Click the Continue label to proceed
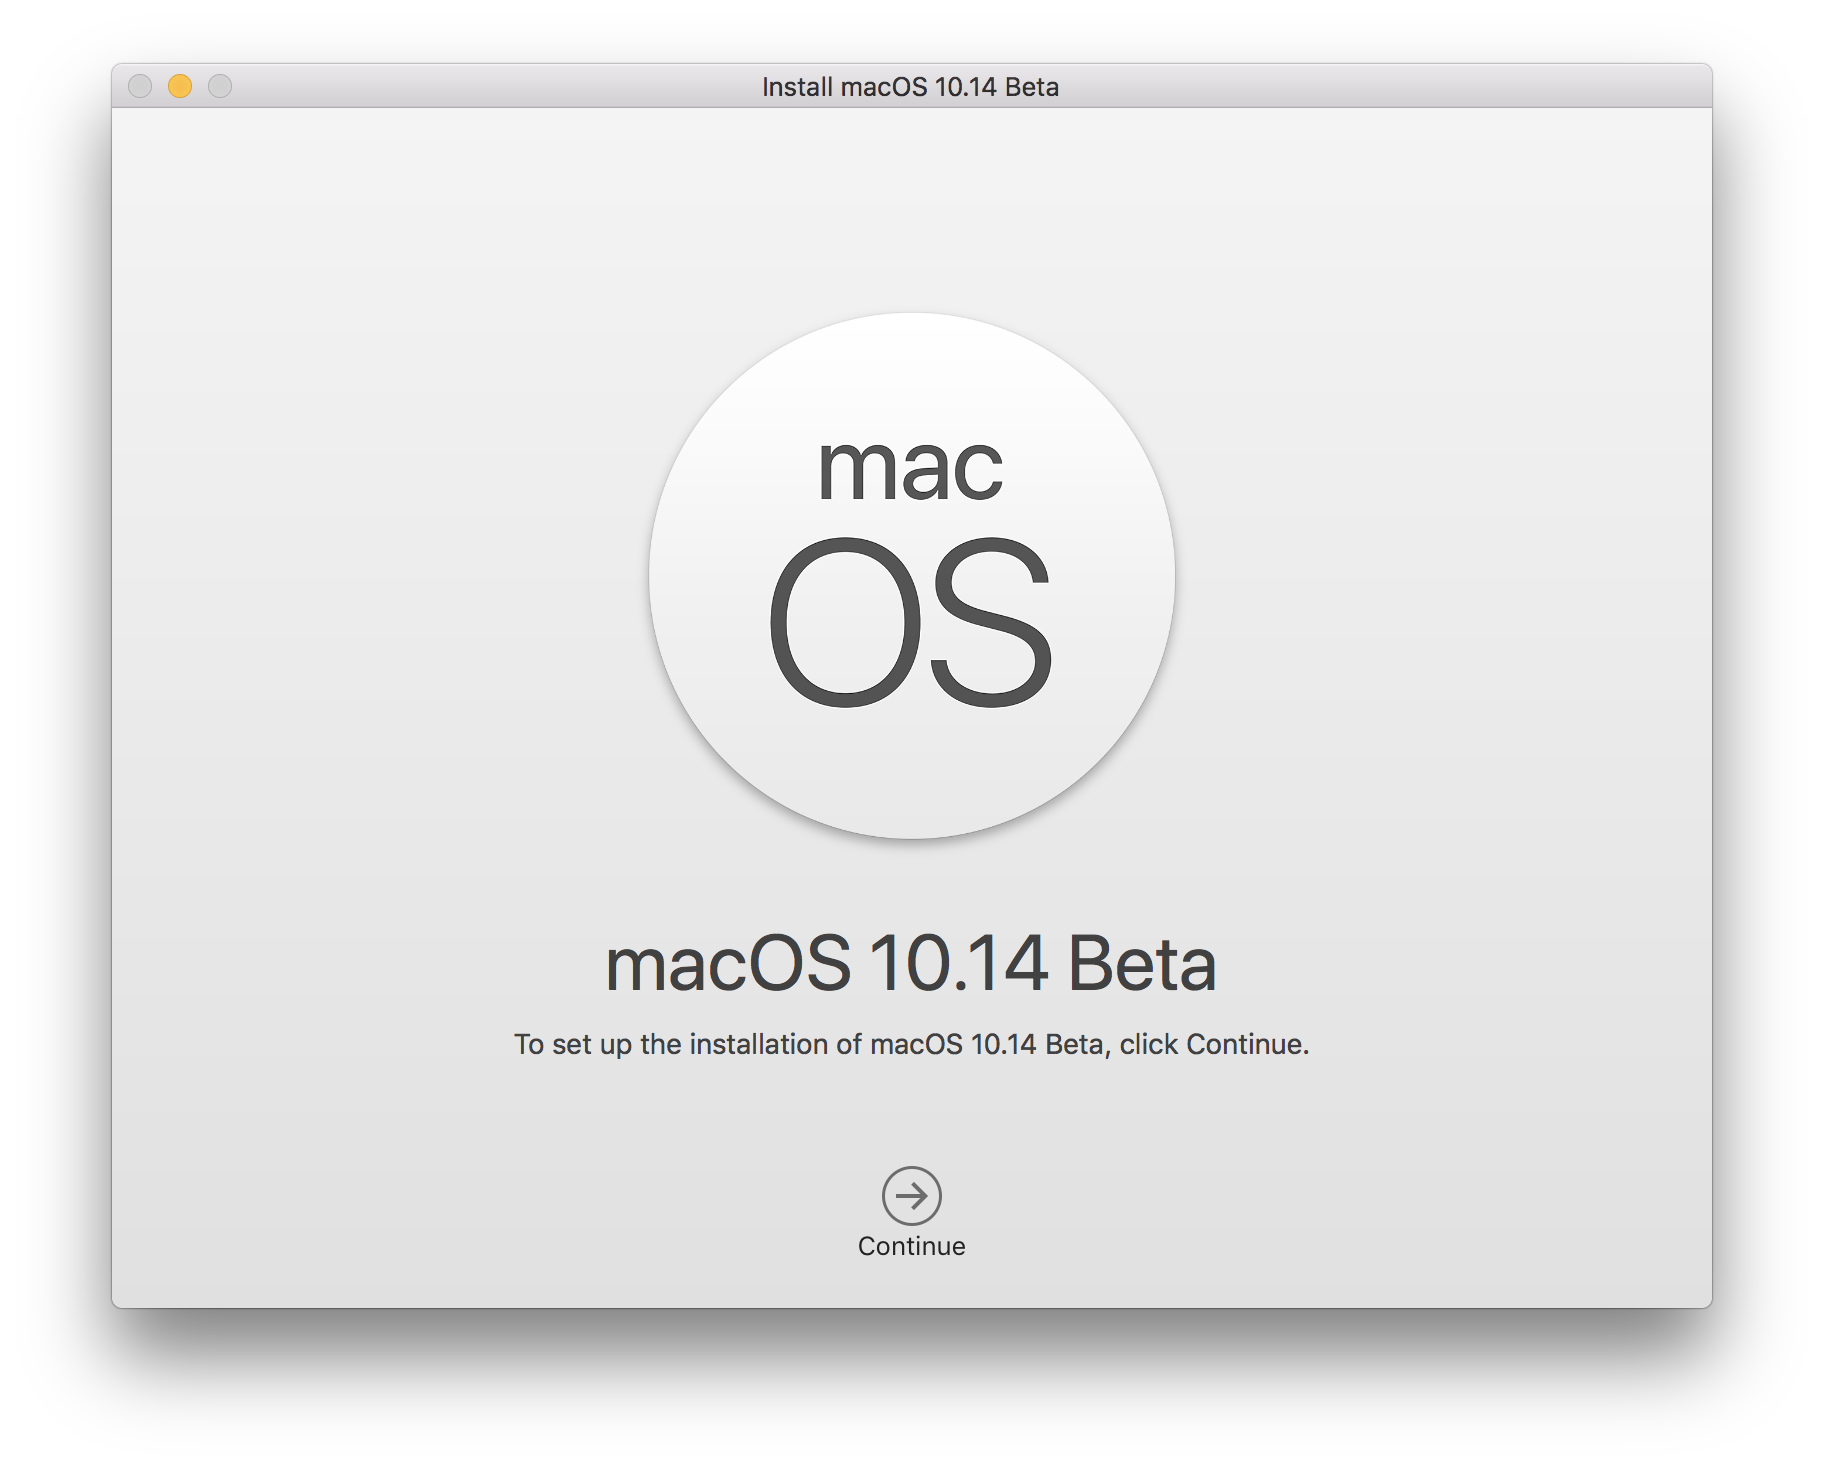1824x1468 pixels. [x=911, y=1246]
